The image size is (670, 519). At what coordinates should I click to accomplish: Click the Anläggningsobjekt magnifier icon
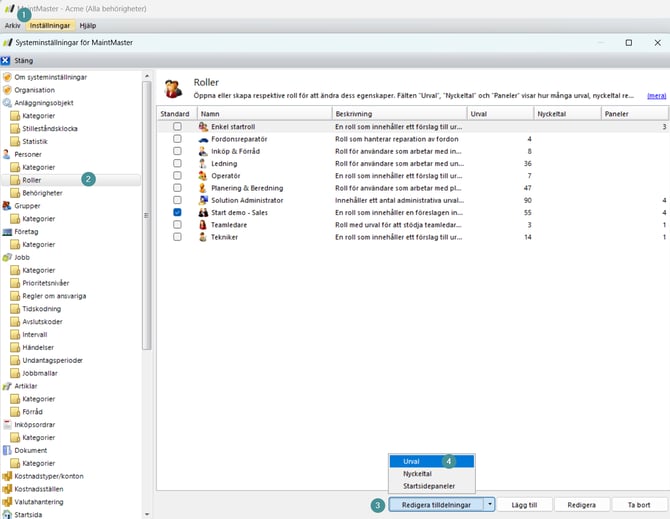(x=7, y=103)
